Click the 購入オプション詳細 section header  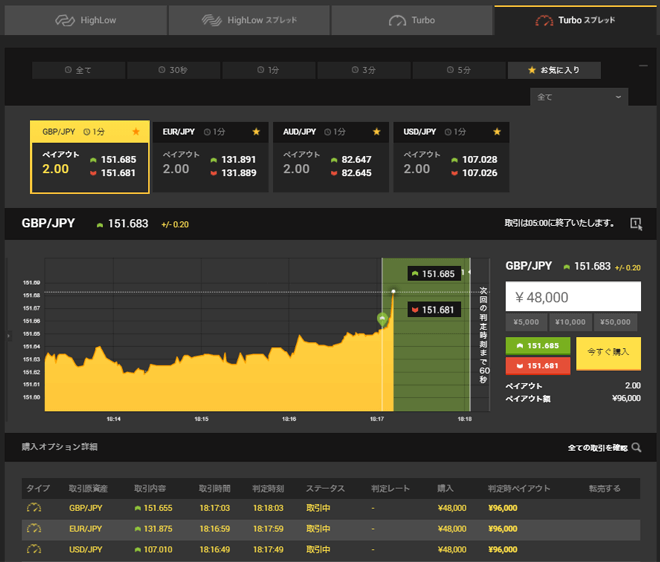59,447
